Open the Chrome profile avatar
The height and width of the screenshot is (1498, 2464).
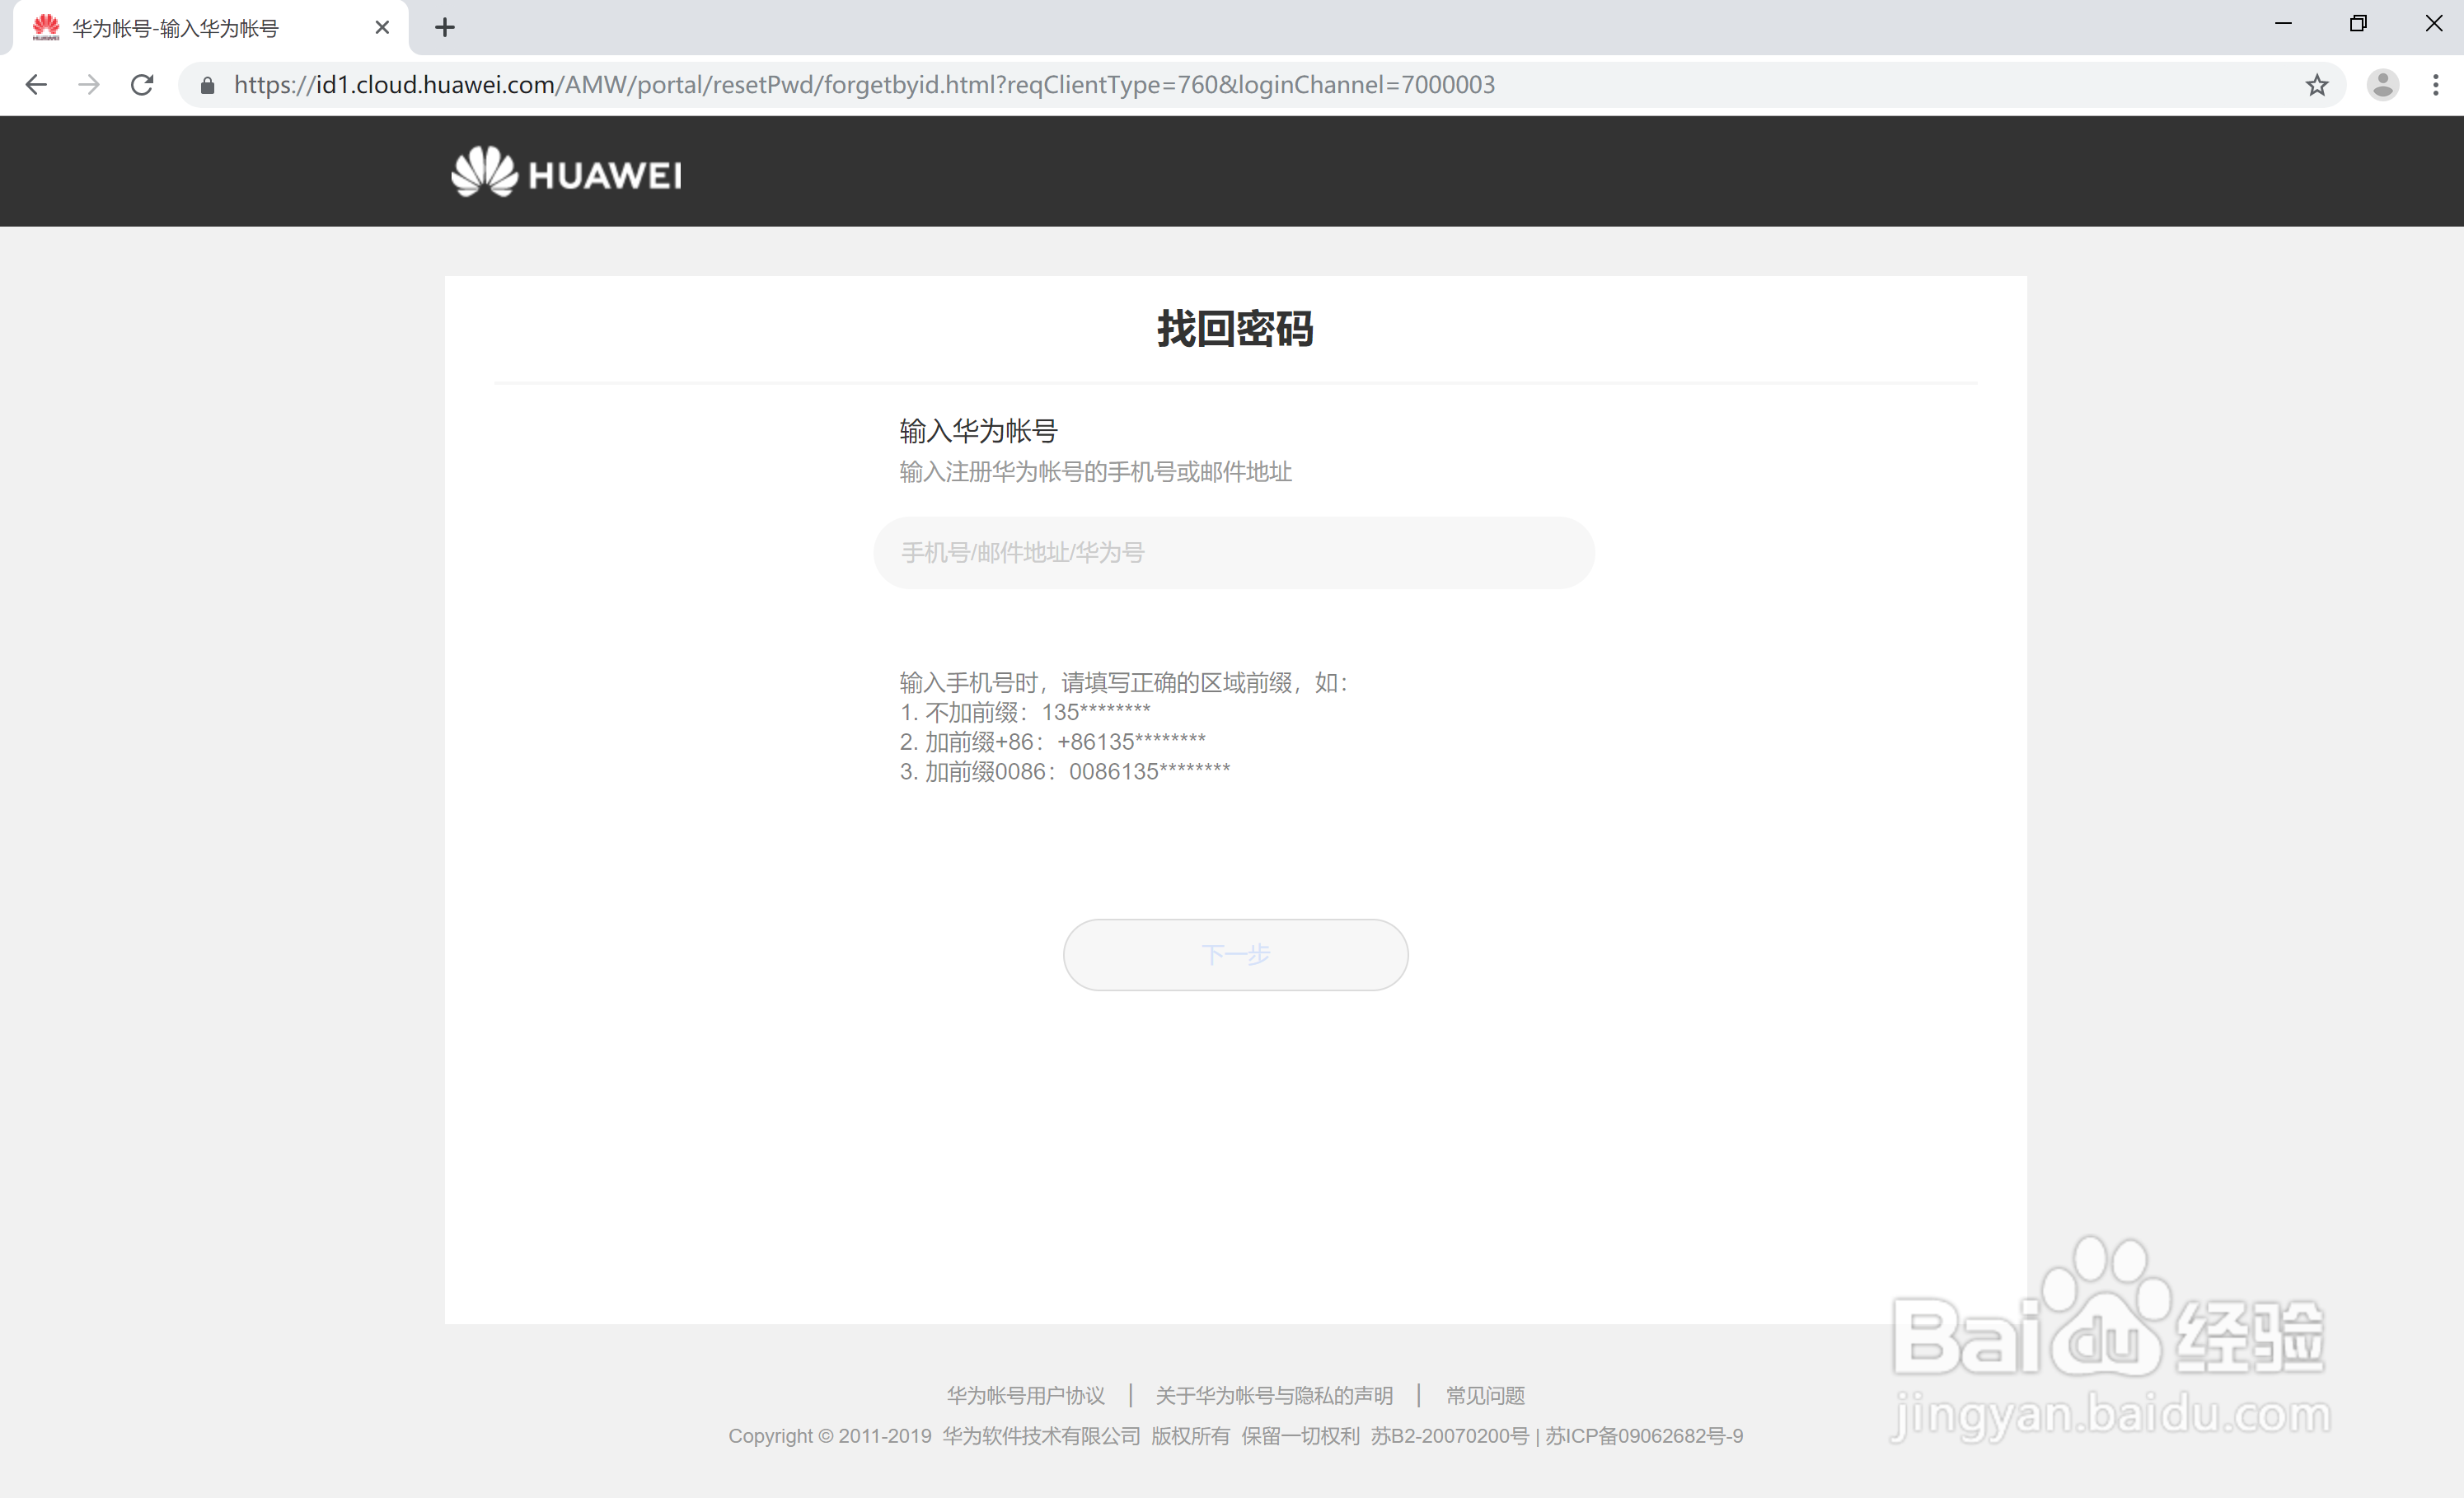(2383, 85)
